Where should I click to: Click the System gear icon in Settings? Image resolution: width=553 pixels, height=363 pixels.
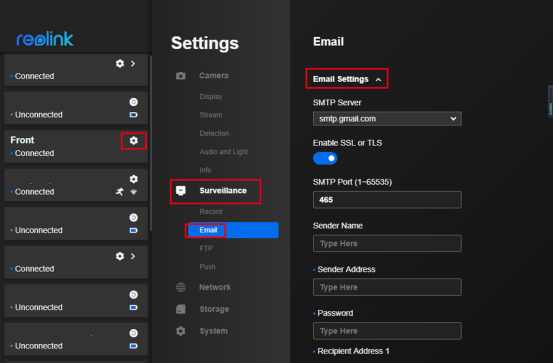click(181, 331)
